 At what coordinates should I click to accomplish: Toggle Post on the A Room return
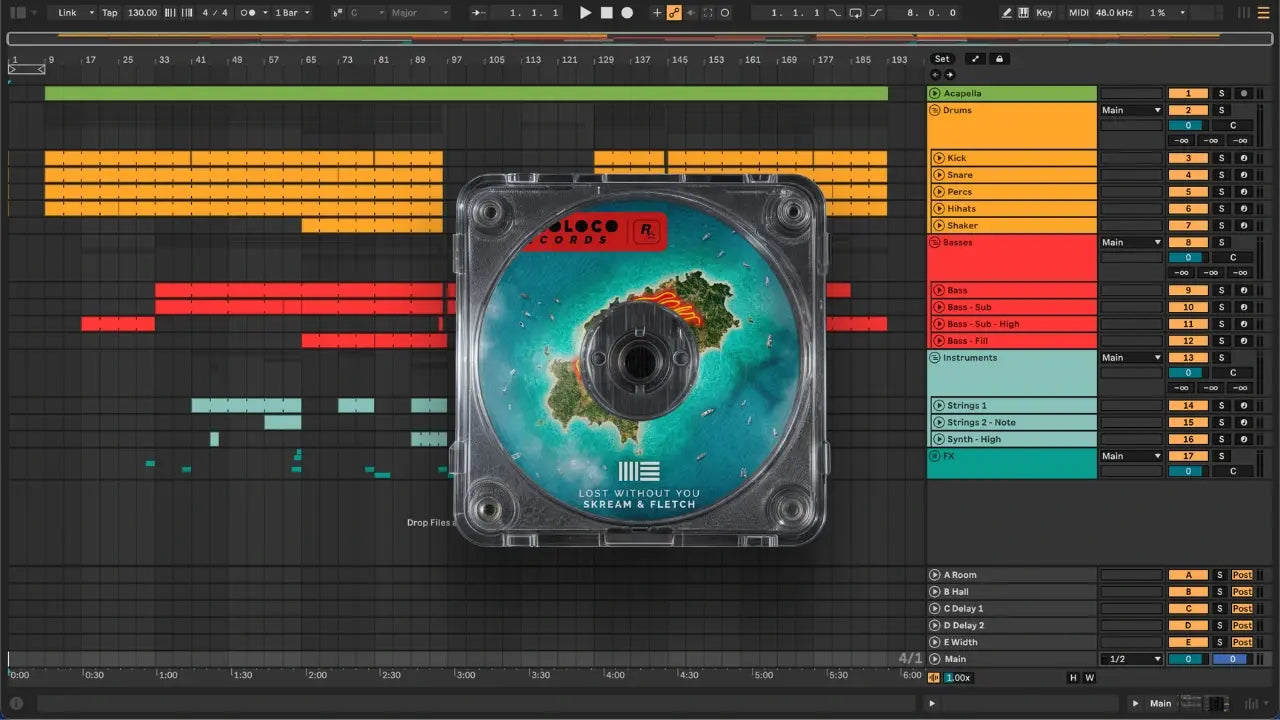pos(1242,575)
